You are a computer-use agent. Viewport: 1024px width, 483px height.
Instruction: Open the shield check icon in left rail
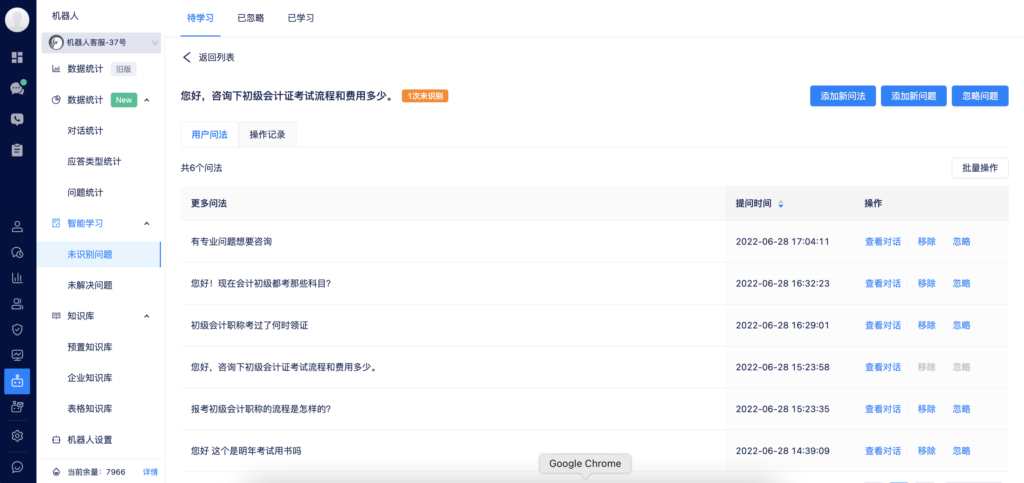pyautogui.click(x=18, y=330)
